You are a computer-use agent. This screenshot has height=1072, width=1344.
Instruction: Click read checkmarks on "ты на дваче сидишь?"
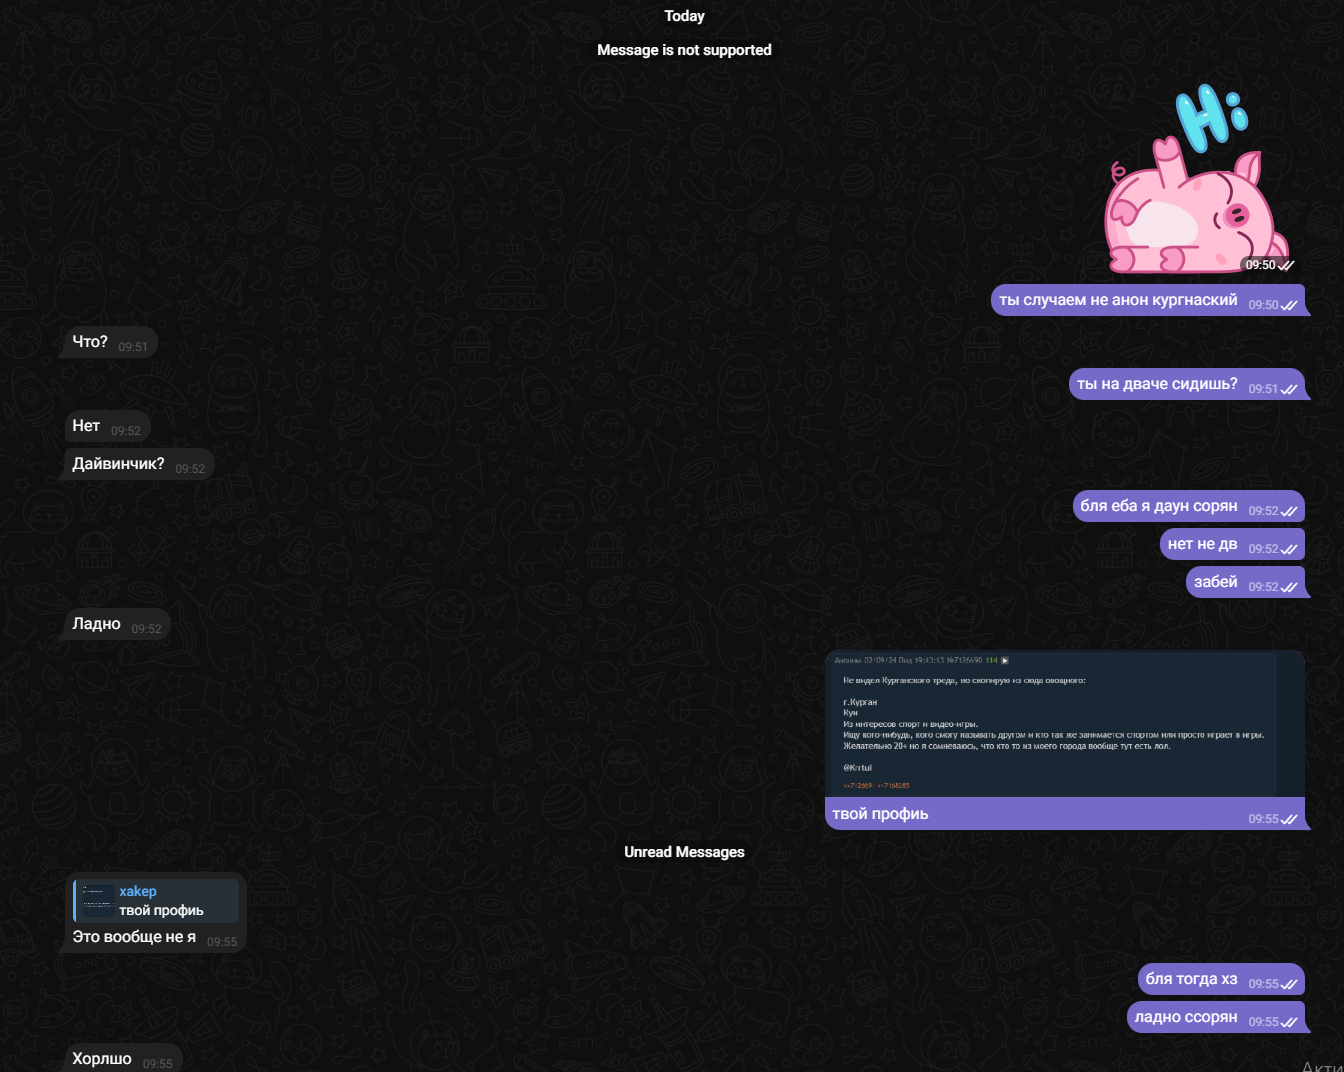tap(1289, 389)
